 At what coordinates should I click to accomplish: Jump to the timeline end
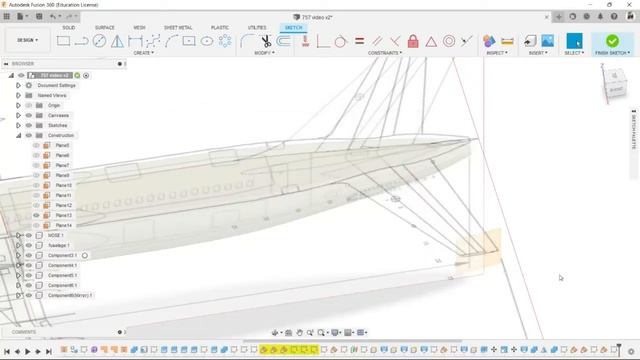(x=49, y=351)
